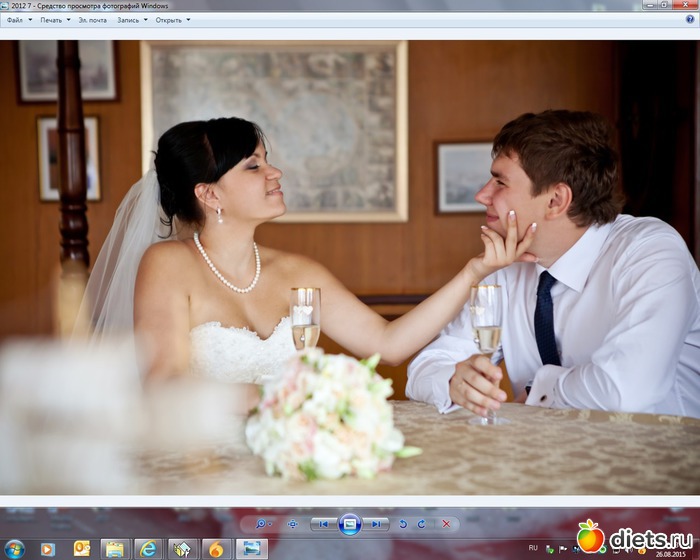This screenshot has height=560, width=700.
Task: Open Windows Media Player from taskbar
Action: [47, 548]
